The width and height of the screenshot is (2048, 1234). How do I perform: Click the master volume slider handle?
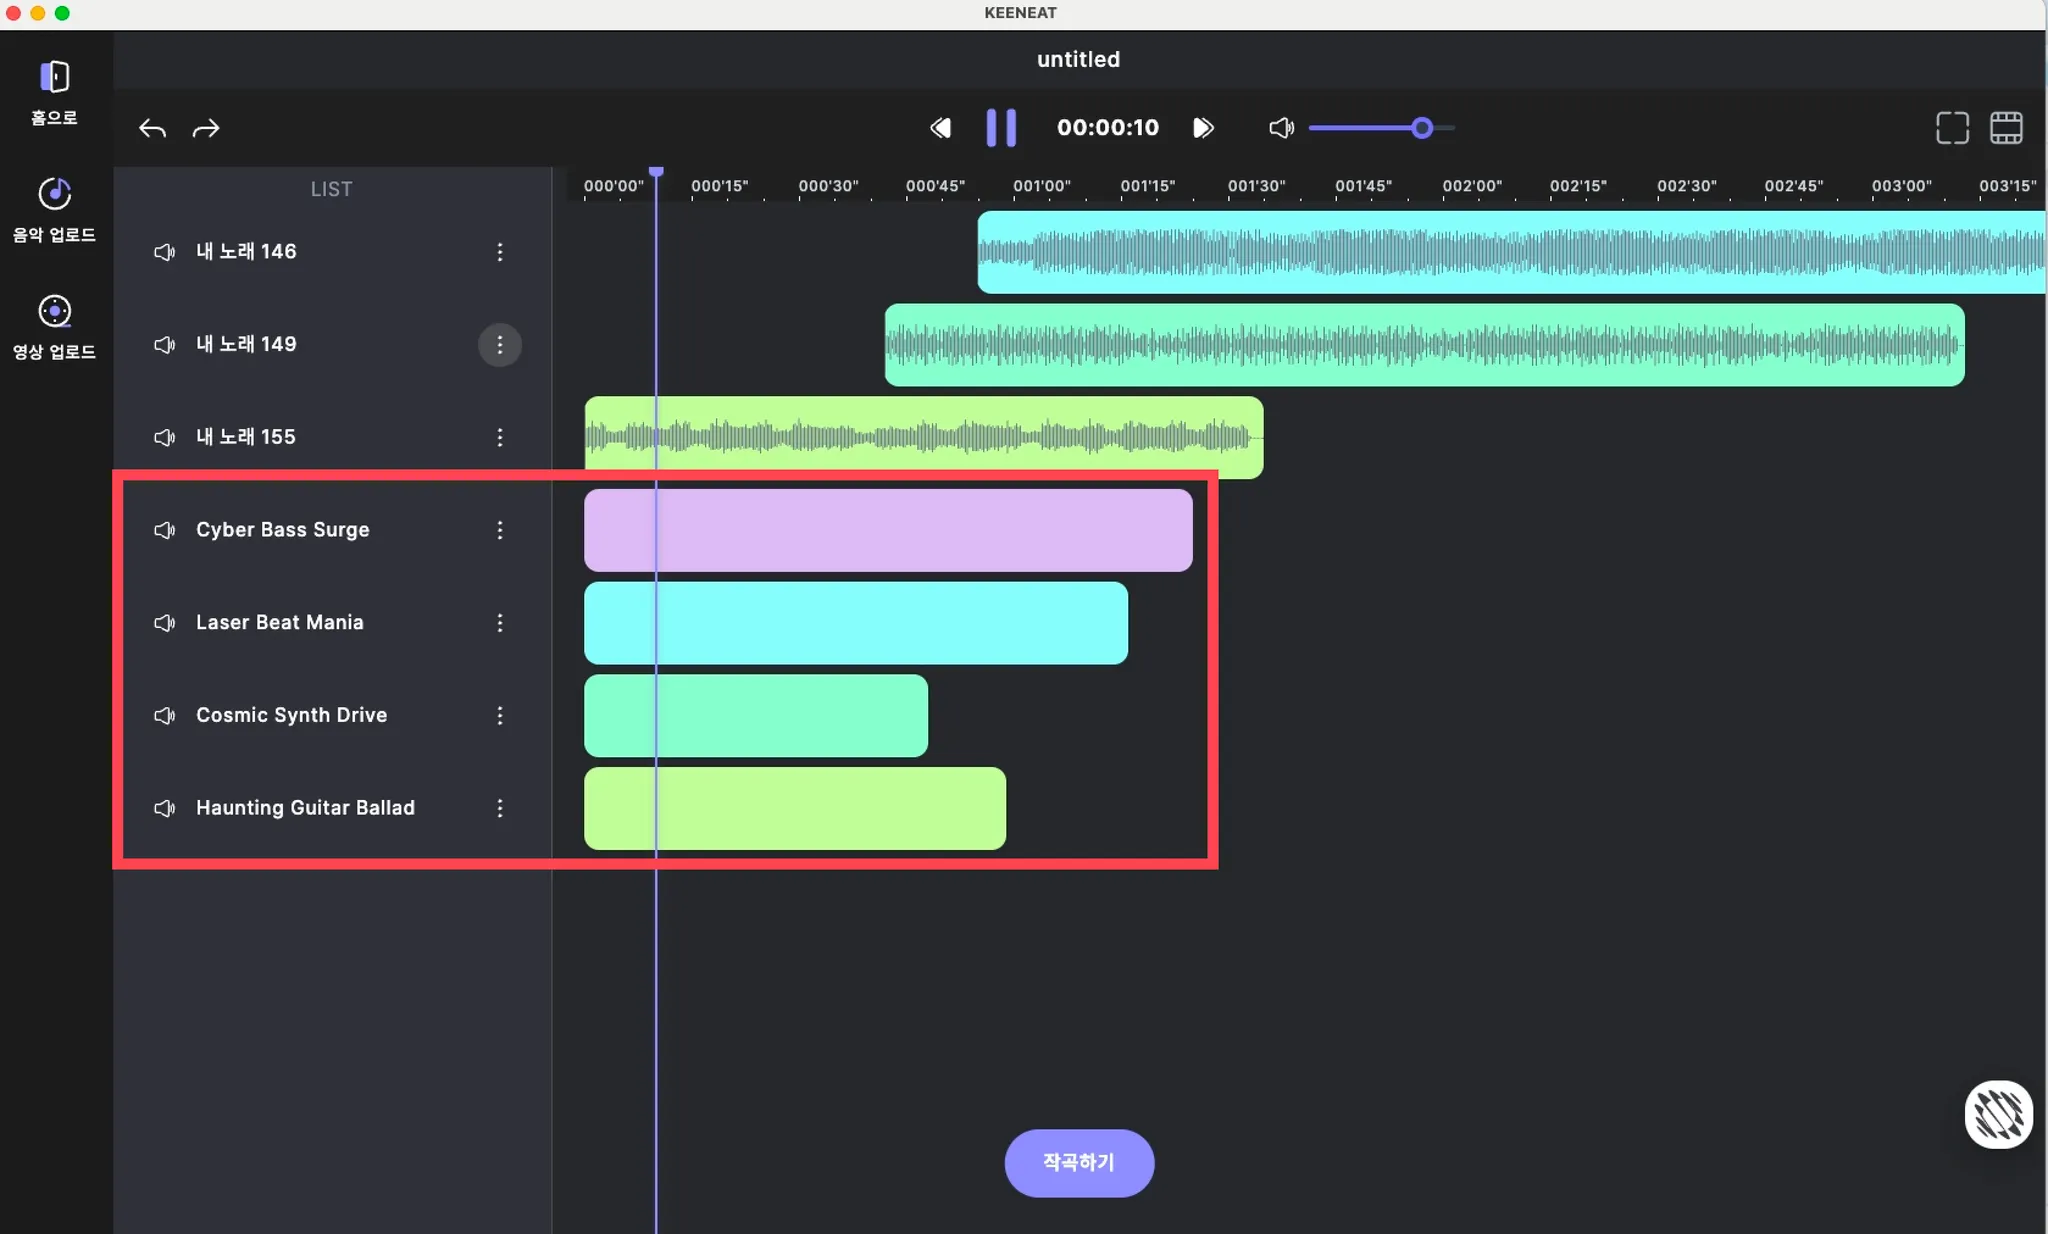tap(1422, 128)
